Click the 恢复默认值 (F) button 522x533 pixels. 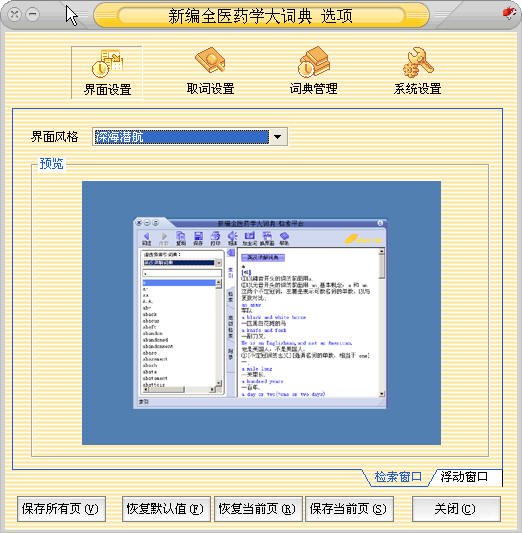(166, 509)
